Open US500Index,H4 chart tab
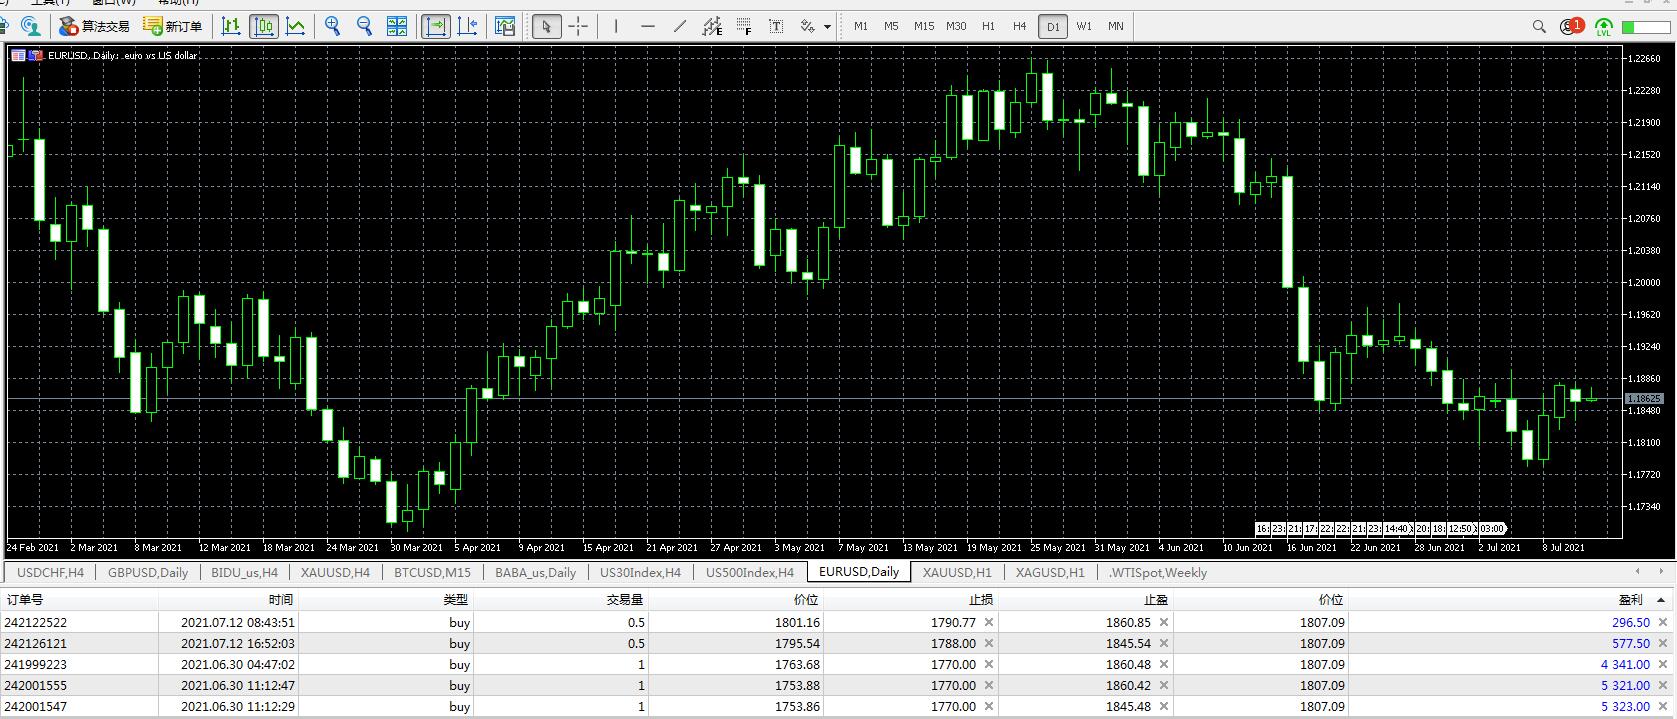This screenshot has height=719, width=1677. (x=750, y=573)
